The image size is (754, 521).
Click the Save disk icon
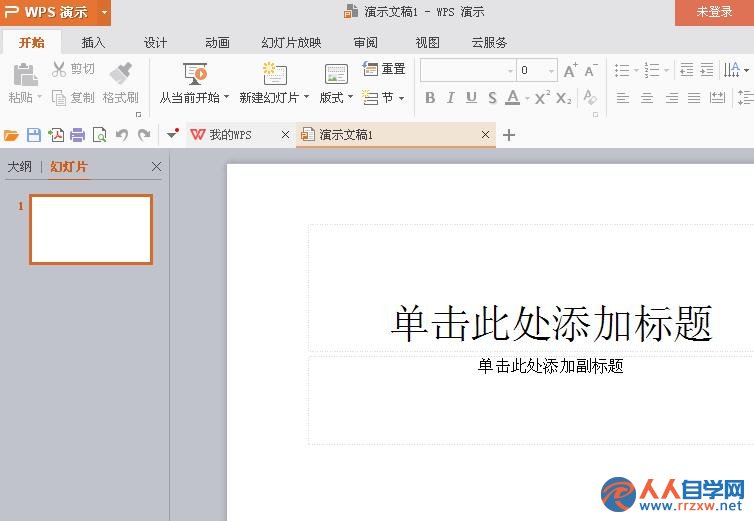point(34,135)
